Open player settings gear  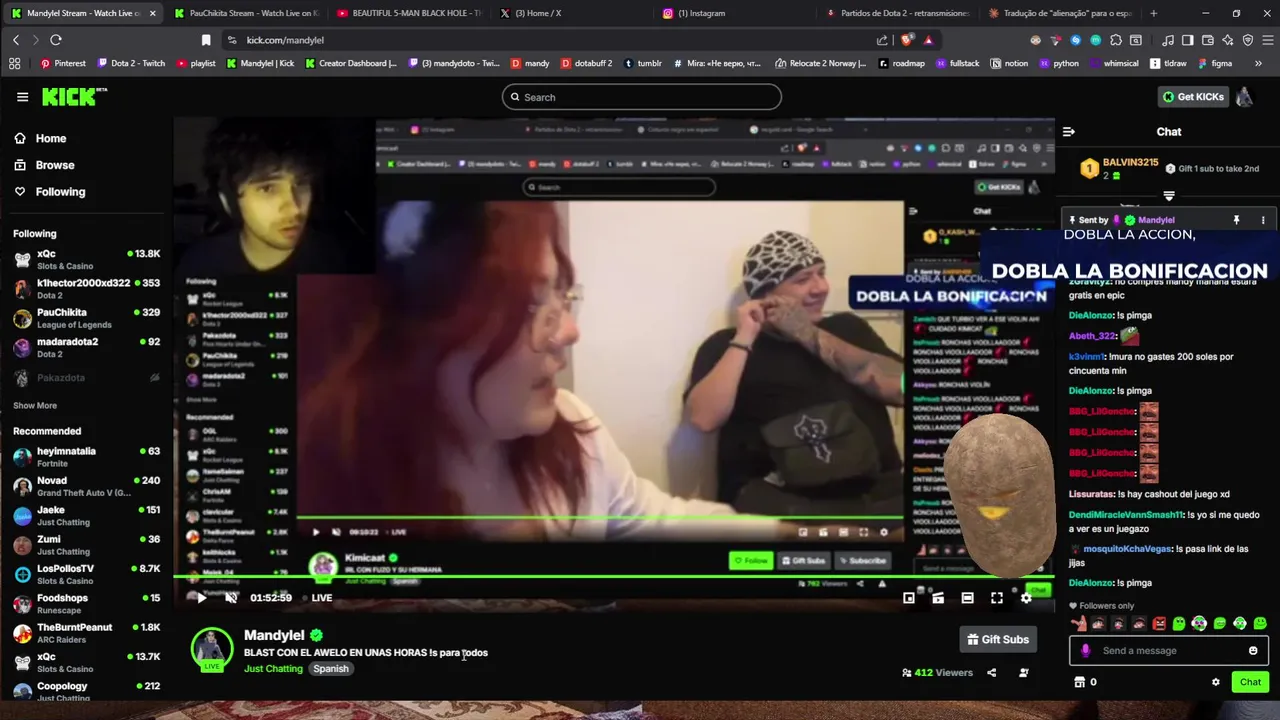pyautogui.click(x=1026, y=598)
